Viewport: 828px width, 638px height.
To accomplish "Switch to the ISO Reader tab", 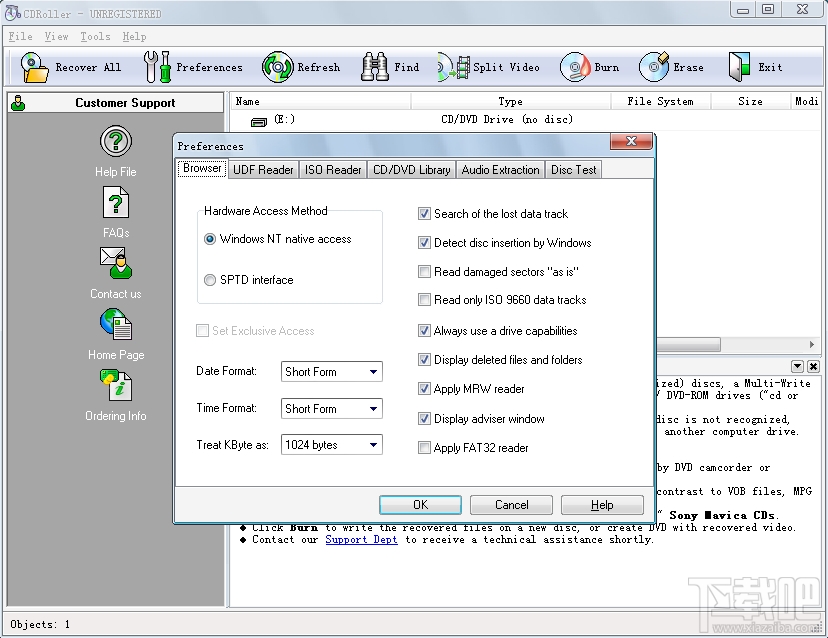I will [x=333, y=170].
